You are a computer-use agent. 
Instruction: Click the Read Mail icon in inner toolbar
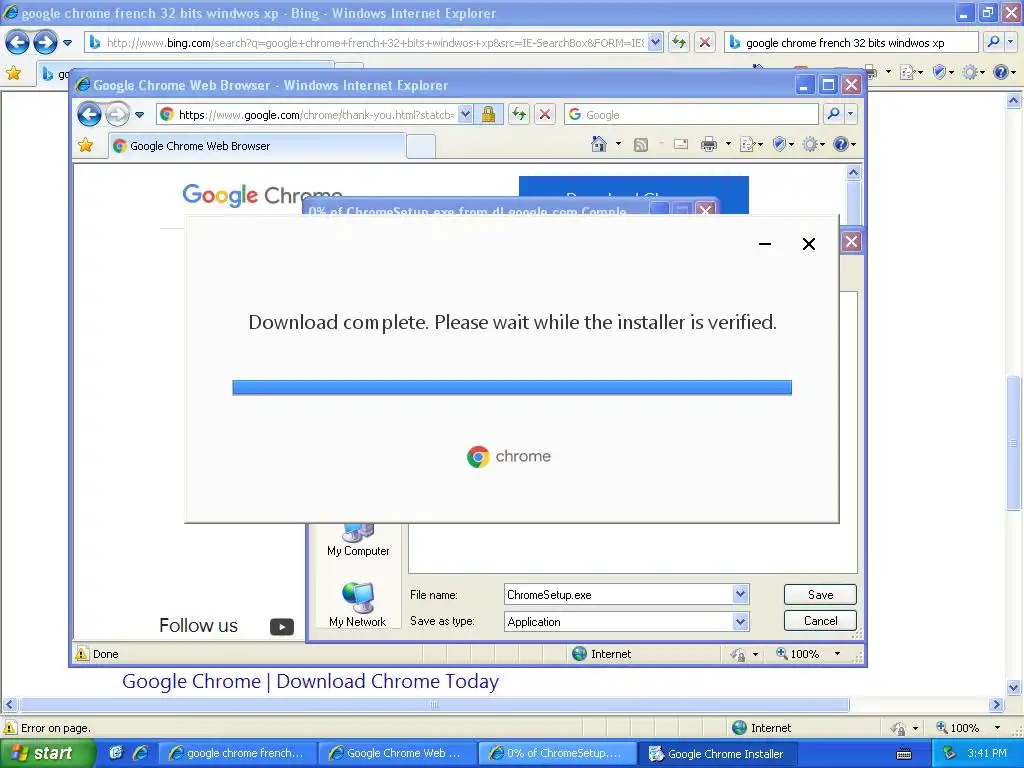(680, 144)
